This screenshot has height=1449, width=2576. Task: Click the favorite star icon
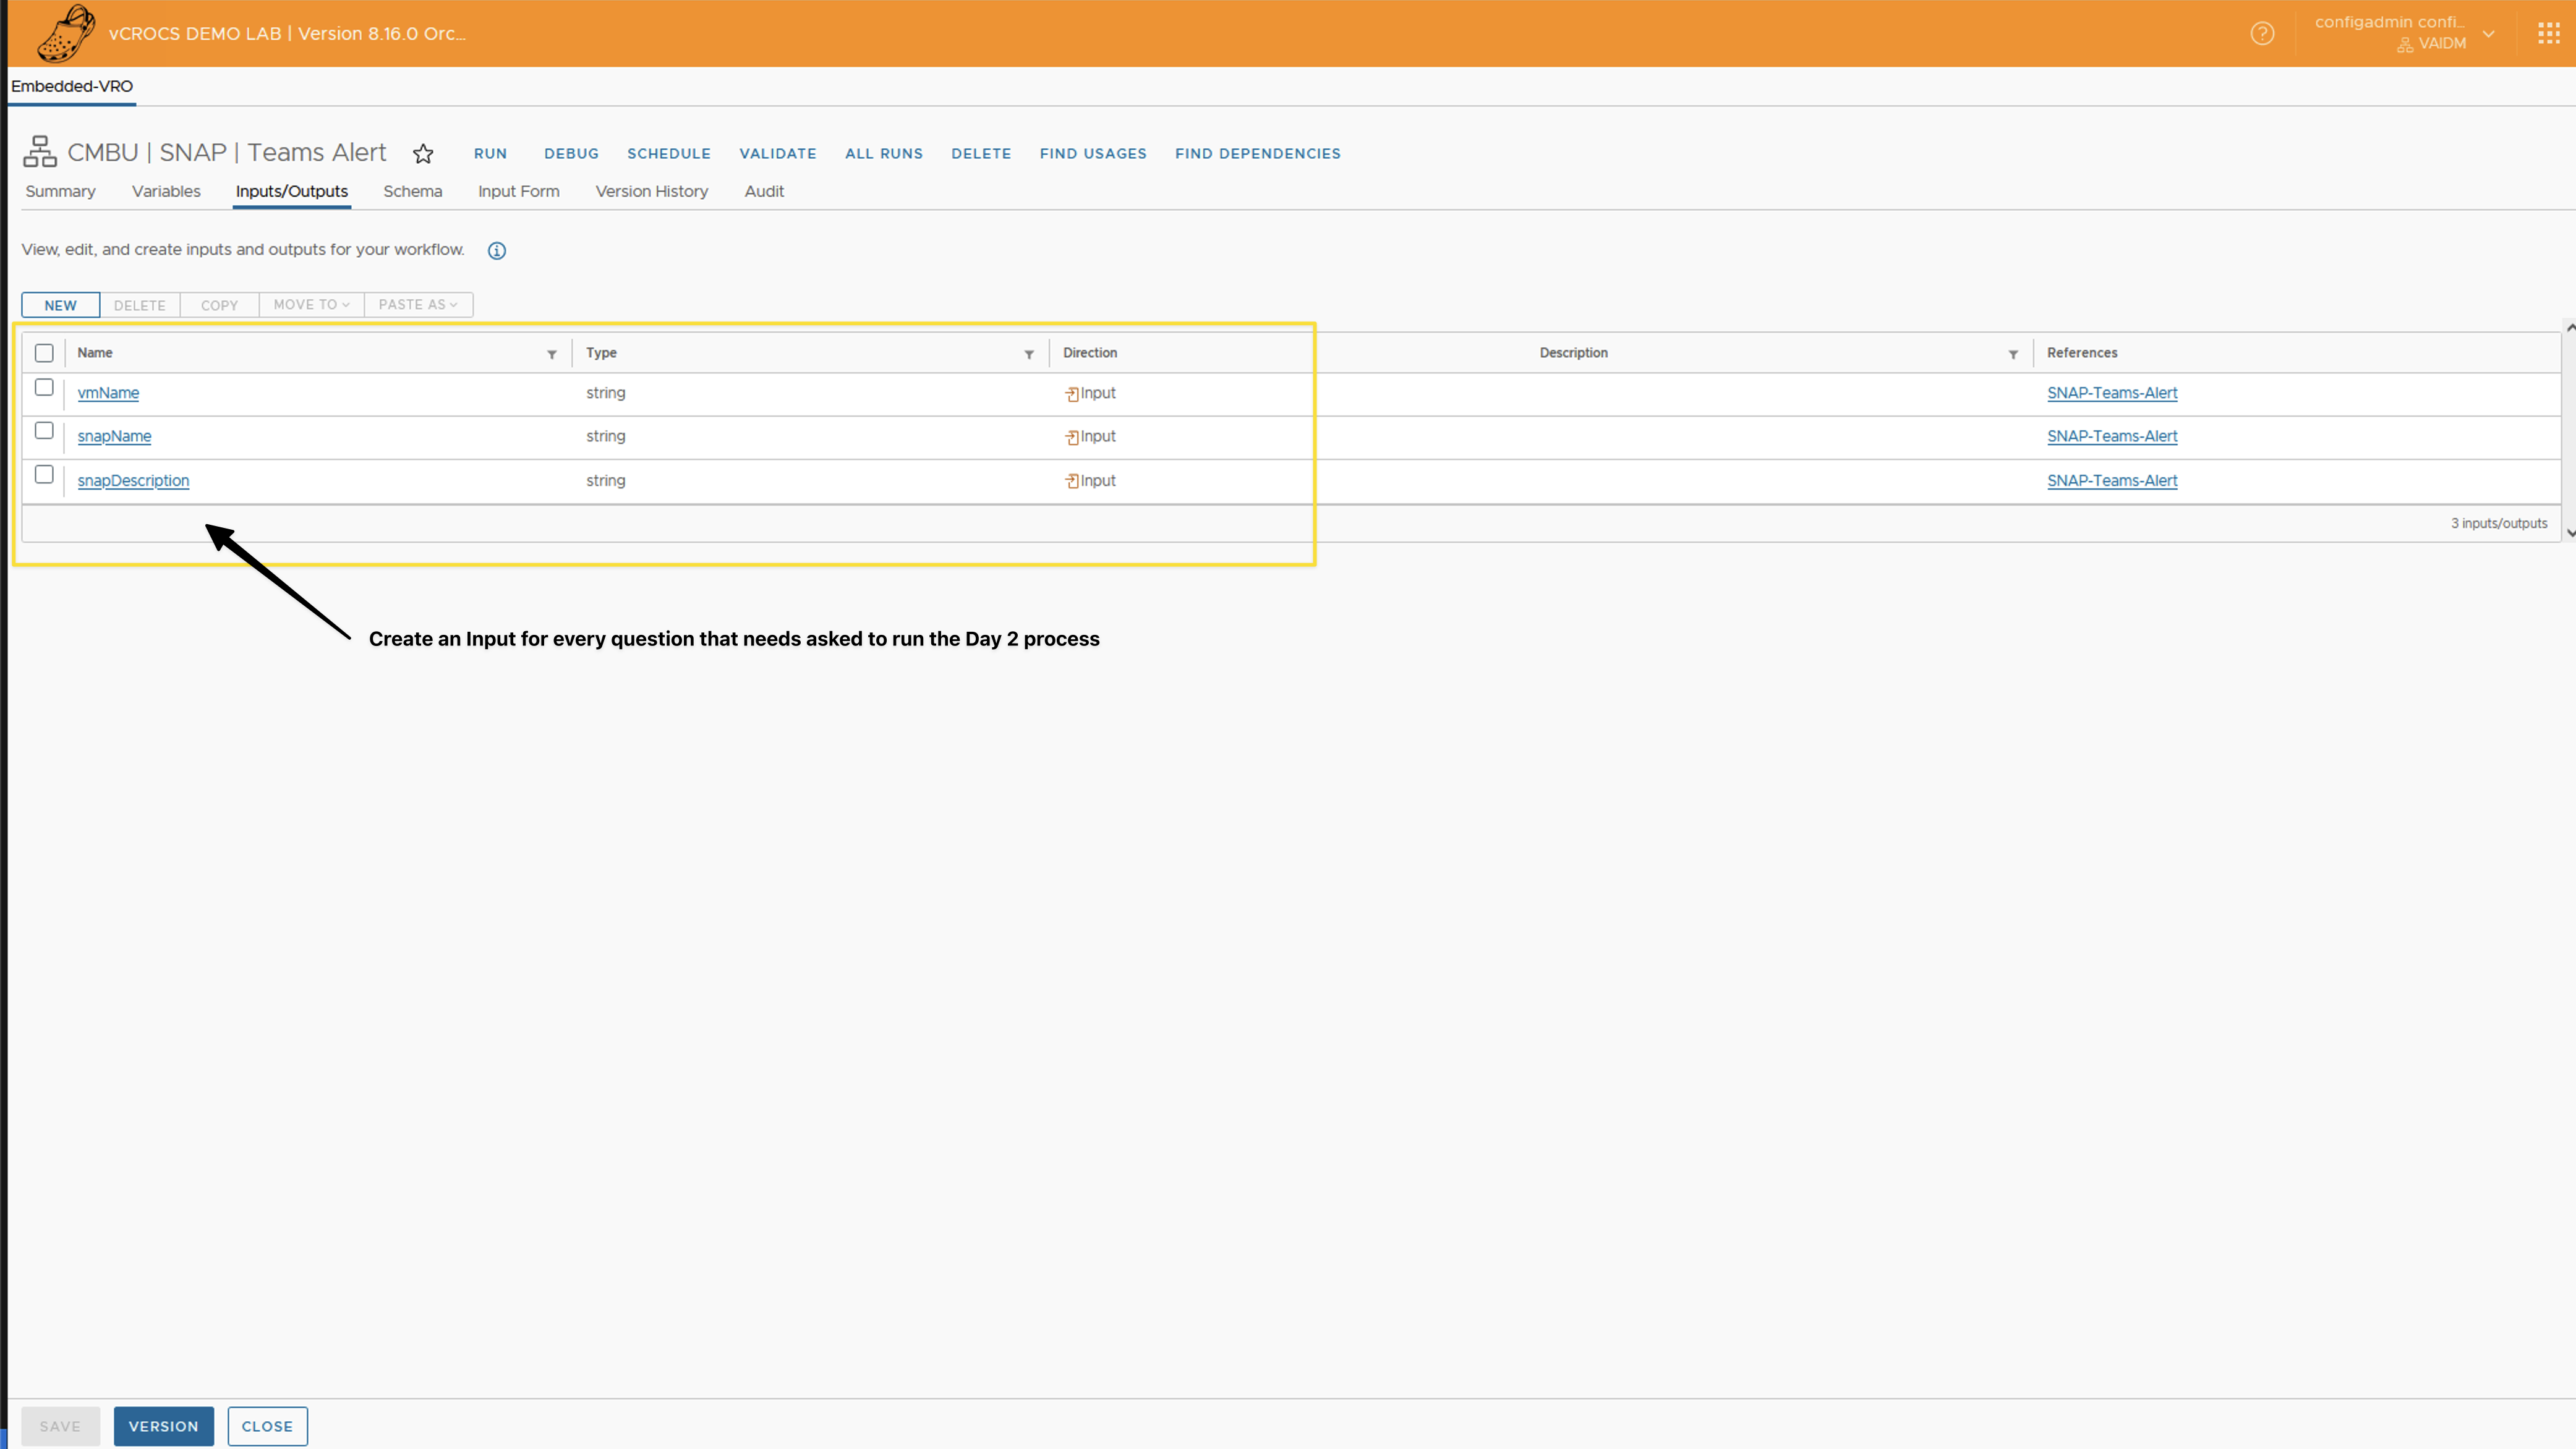(x=423, y=153)
